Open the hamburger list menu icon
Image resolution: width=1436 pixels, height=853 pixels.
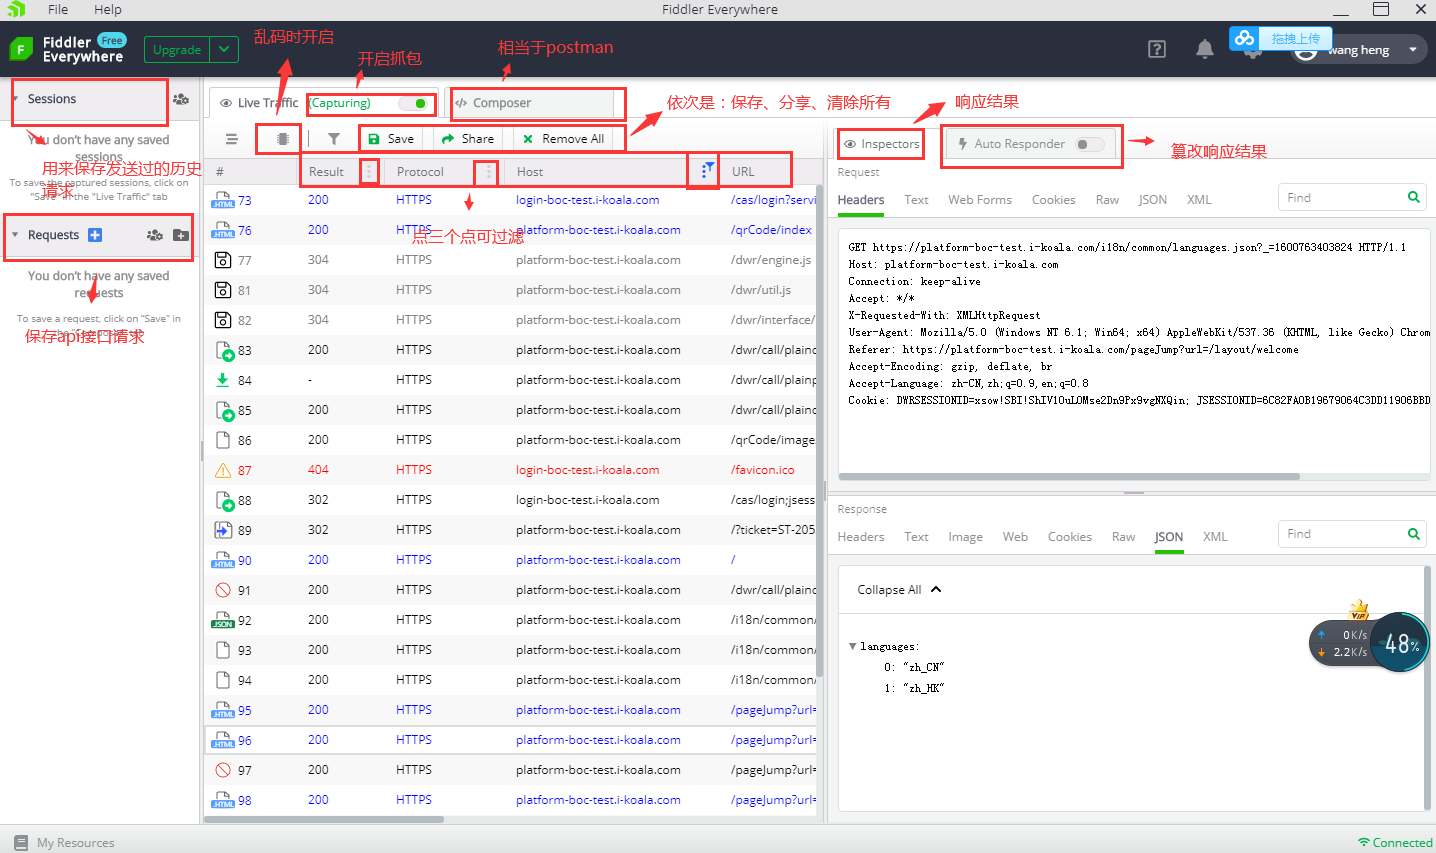232,139
